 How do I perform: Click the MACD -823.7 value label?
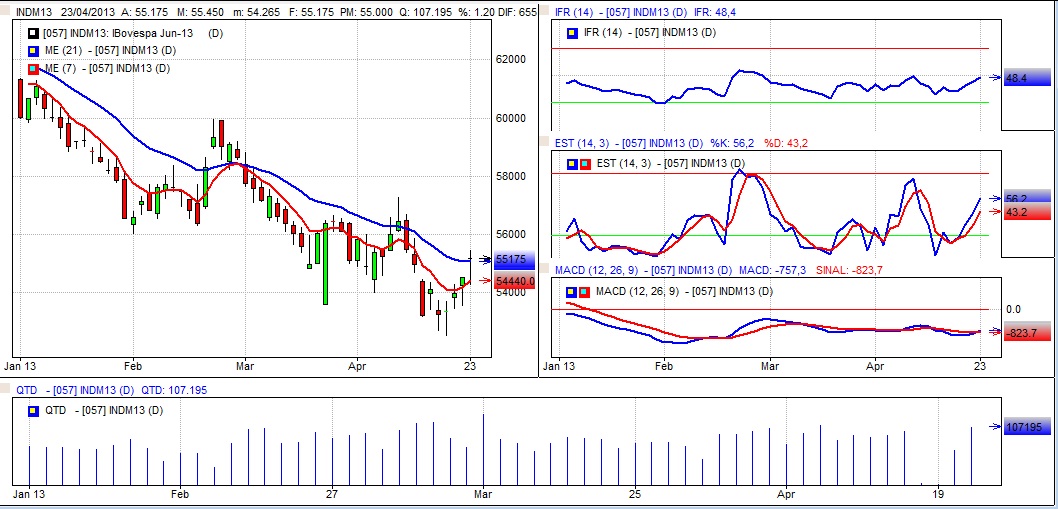pyautogui.click(x=1020, y=331)
